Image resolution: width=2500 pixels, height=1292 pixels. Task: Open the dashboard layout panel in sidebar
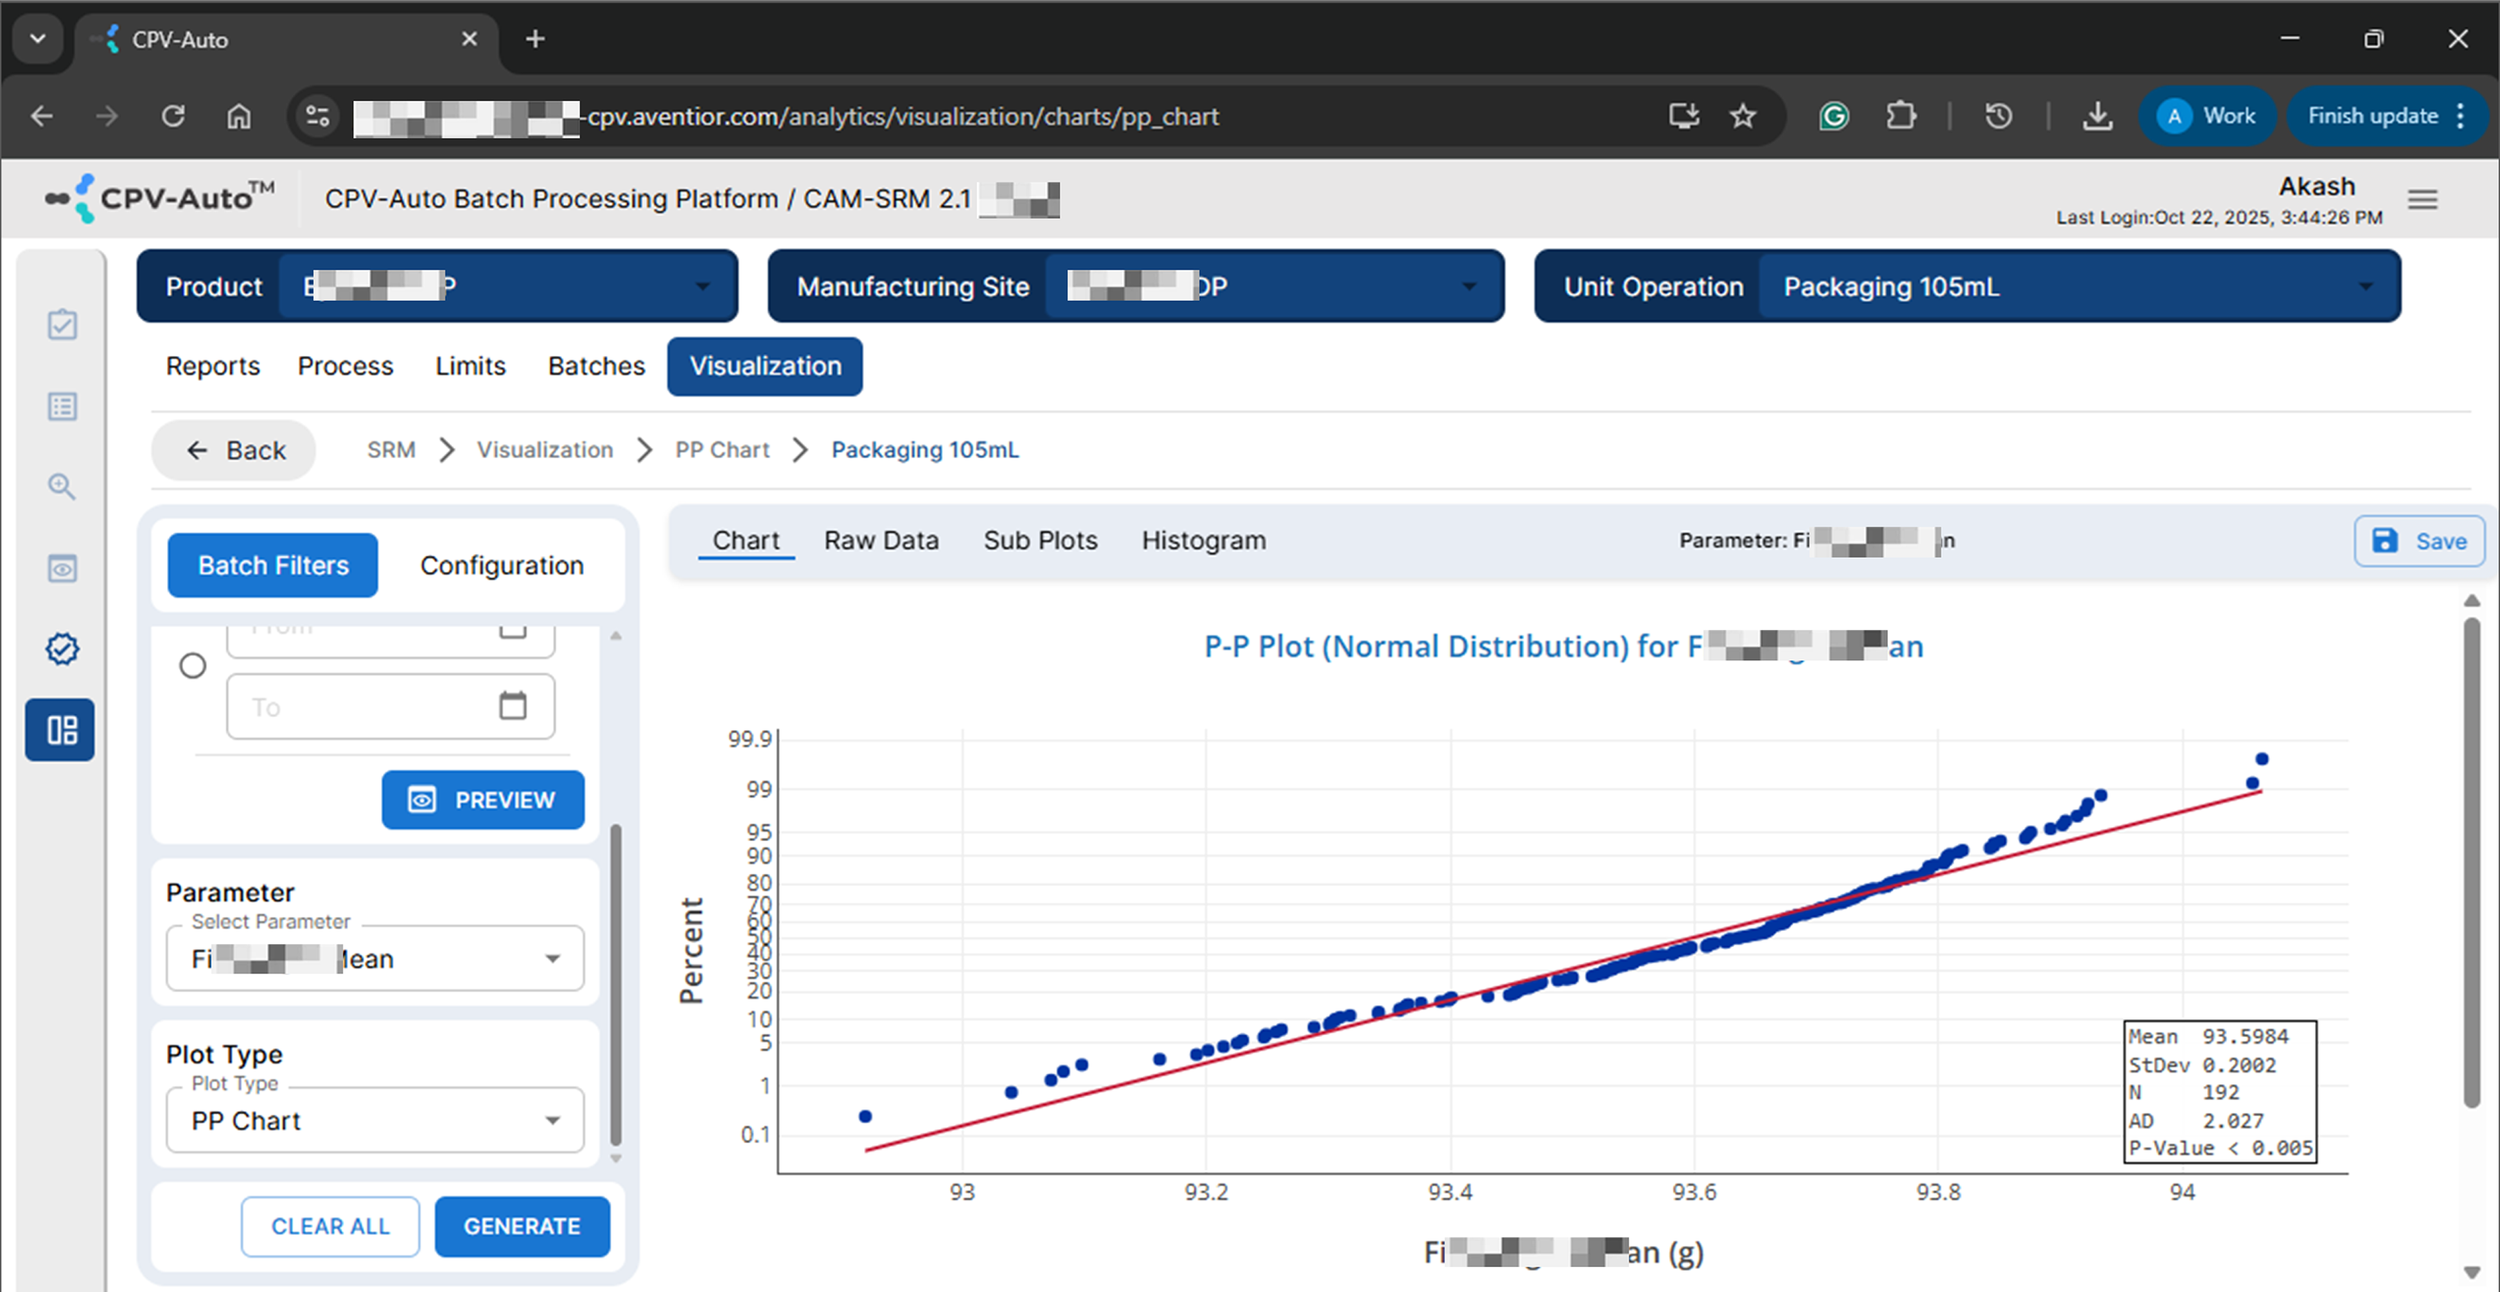[x=60, y=731]
